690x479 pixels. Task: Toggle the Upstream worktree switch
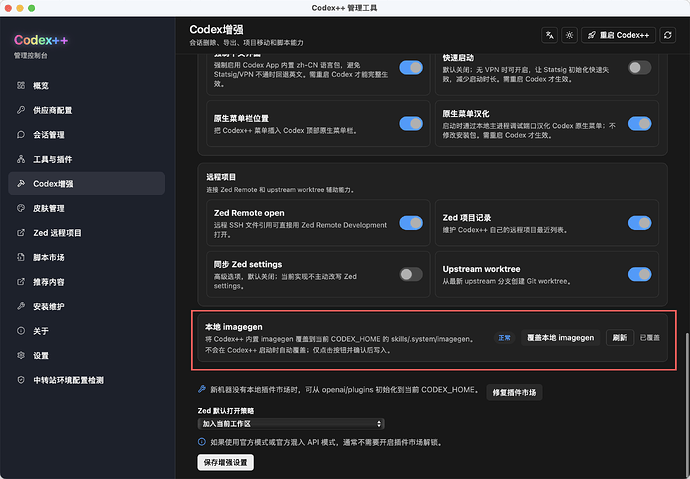click(x=639, y=274)
